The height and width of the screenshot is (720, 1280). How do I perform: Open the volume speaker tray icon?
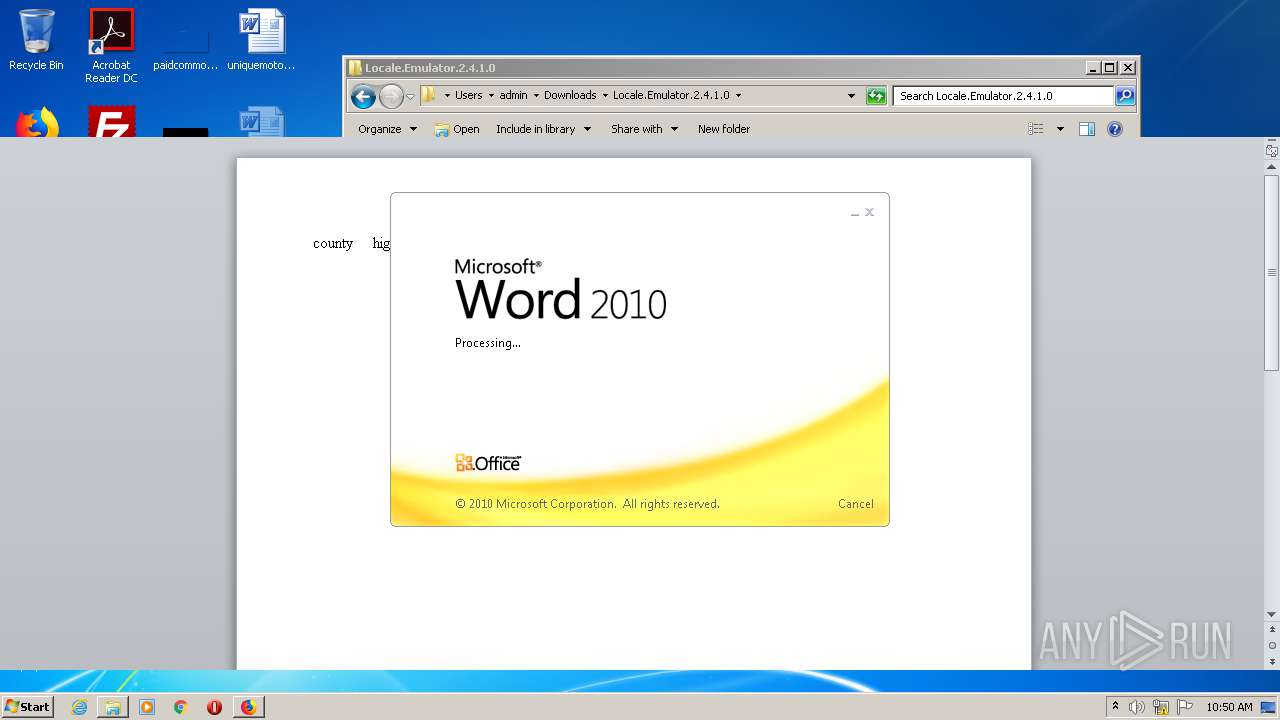pos(1137,707)
